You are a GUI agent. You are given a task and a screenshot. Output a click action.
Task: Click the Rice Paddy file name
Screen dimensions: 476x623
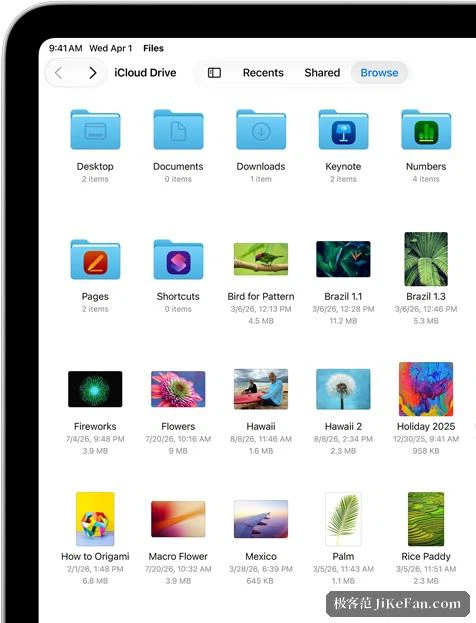click(x=426, y=556)
